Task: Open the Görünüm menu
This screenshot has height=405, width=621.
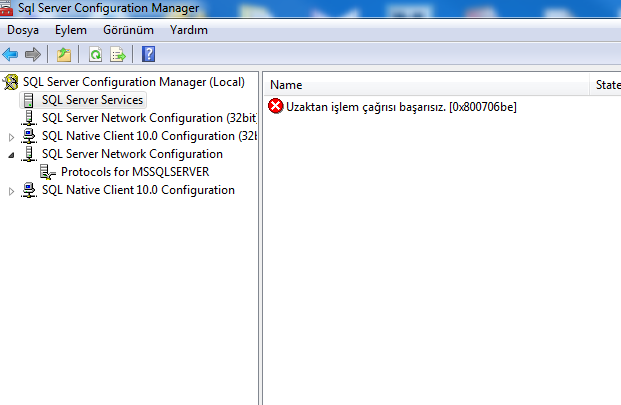Action: click(x=128, y=30)
